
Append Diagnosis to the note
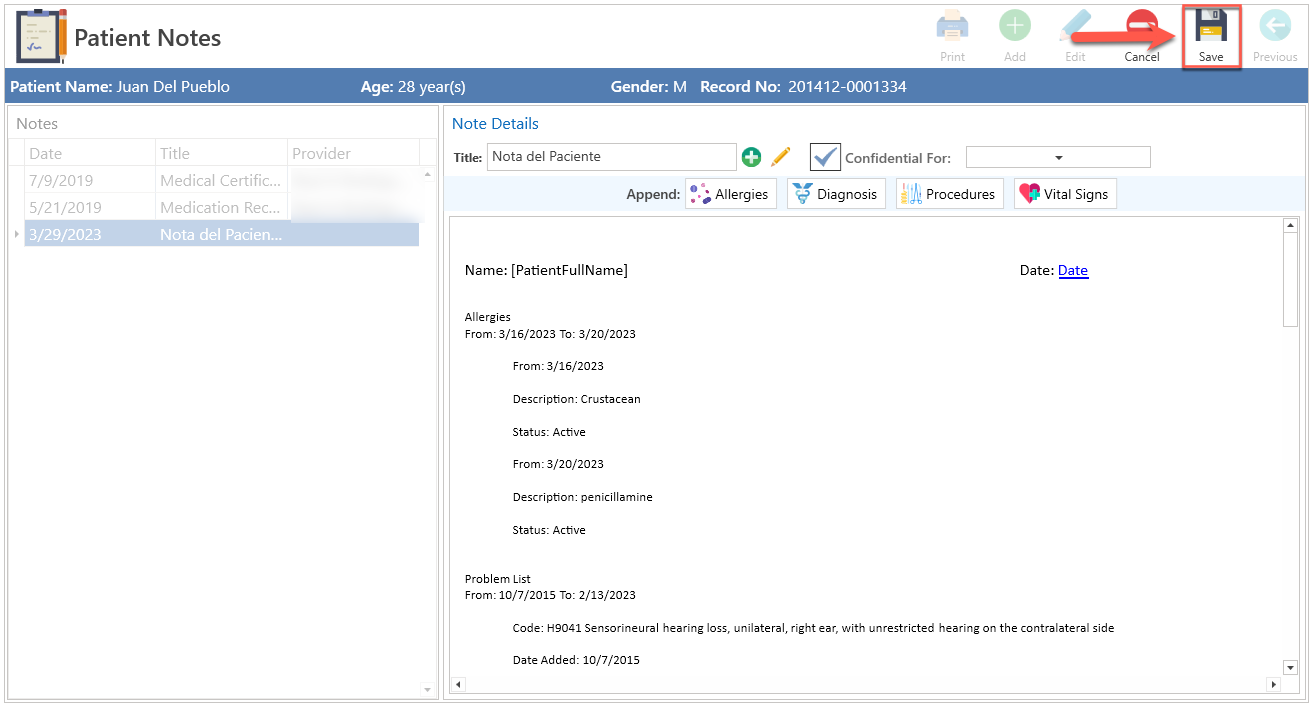coord(837,194)
